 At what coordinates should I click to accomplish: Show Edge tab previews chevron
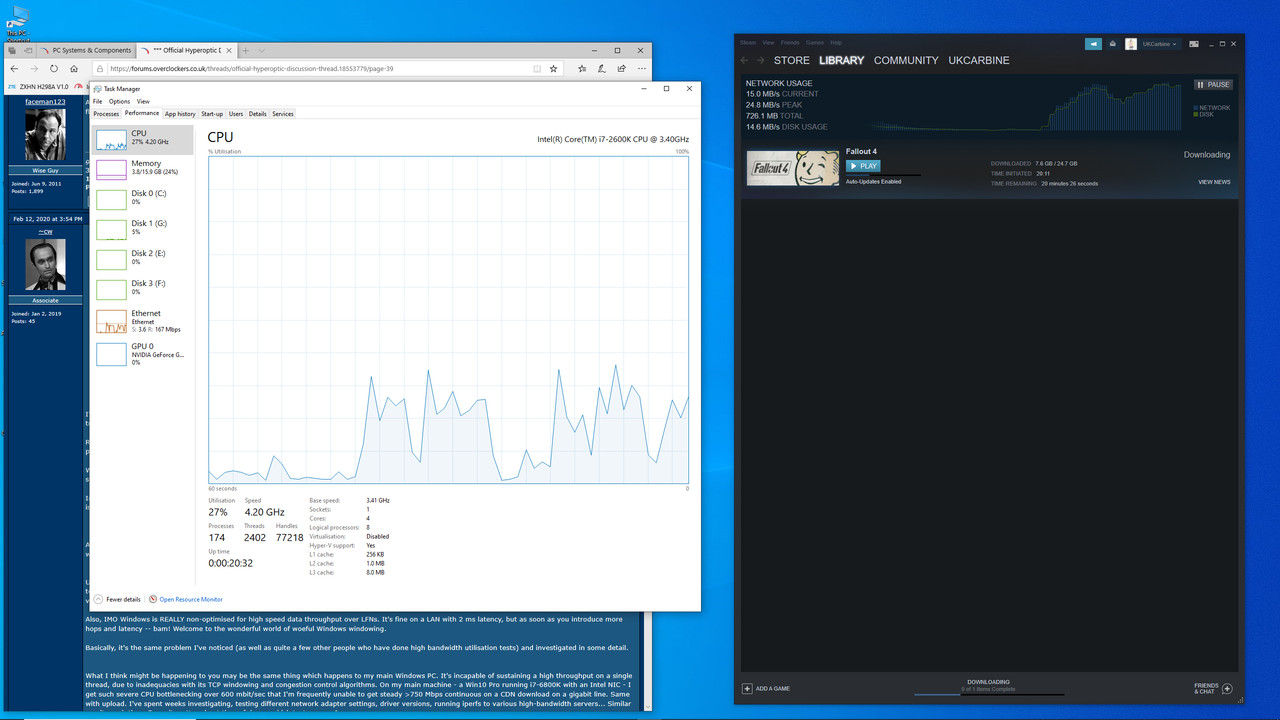[262, 50]
